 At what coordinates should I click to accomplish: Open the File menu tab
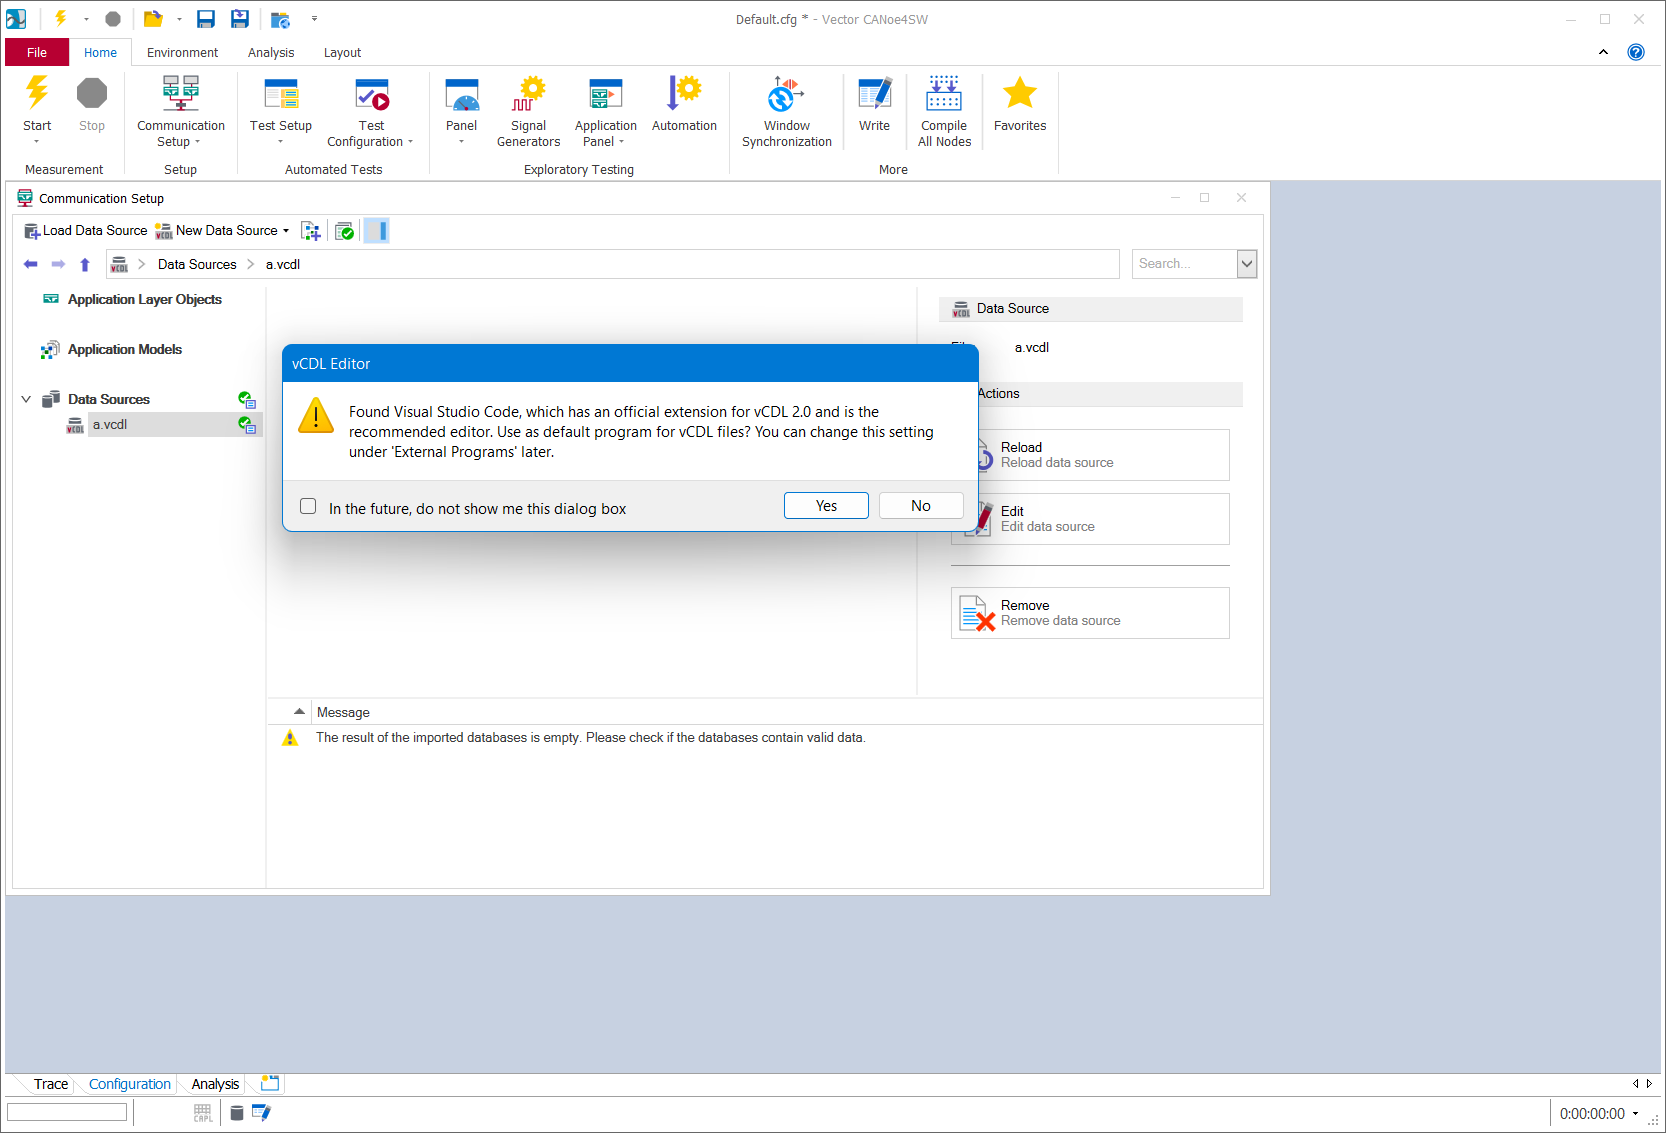click(37, 52)
